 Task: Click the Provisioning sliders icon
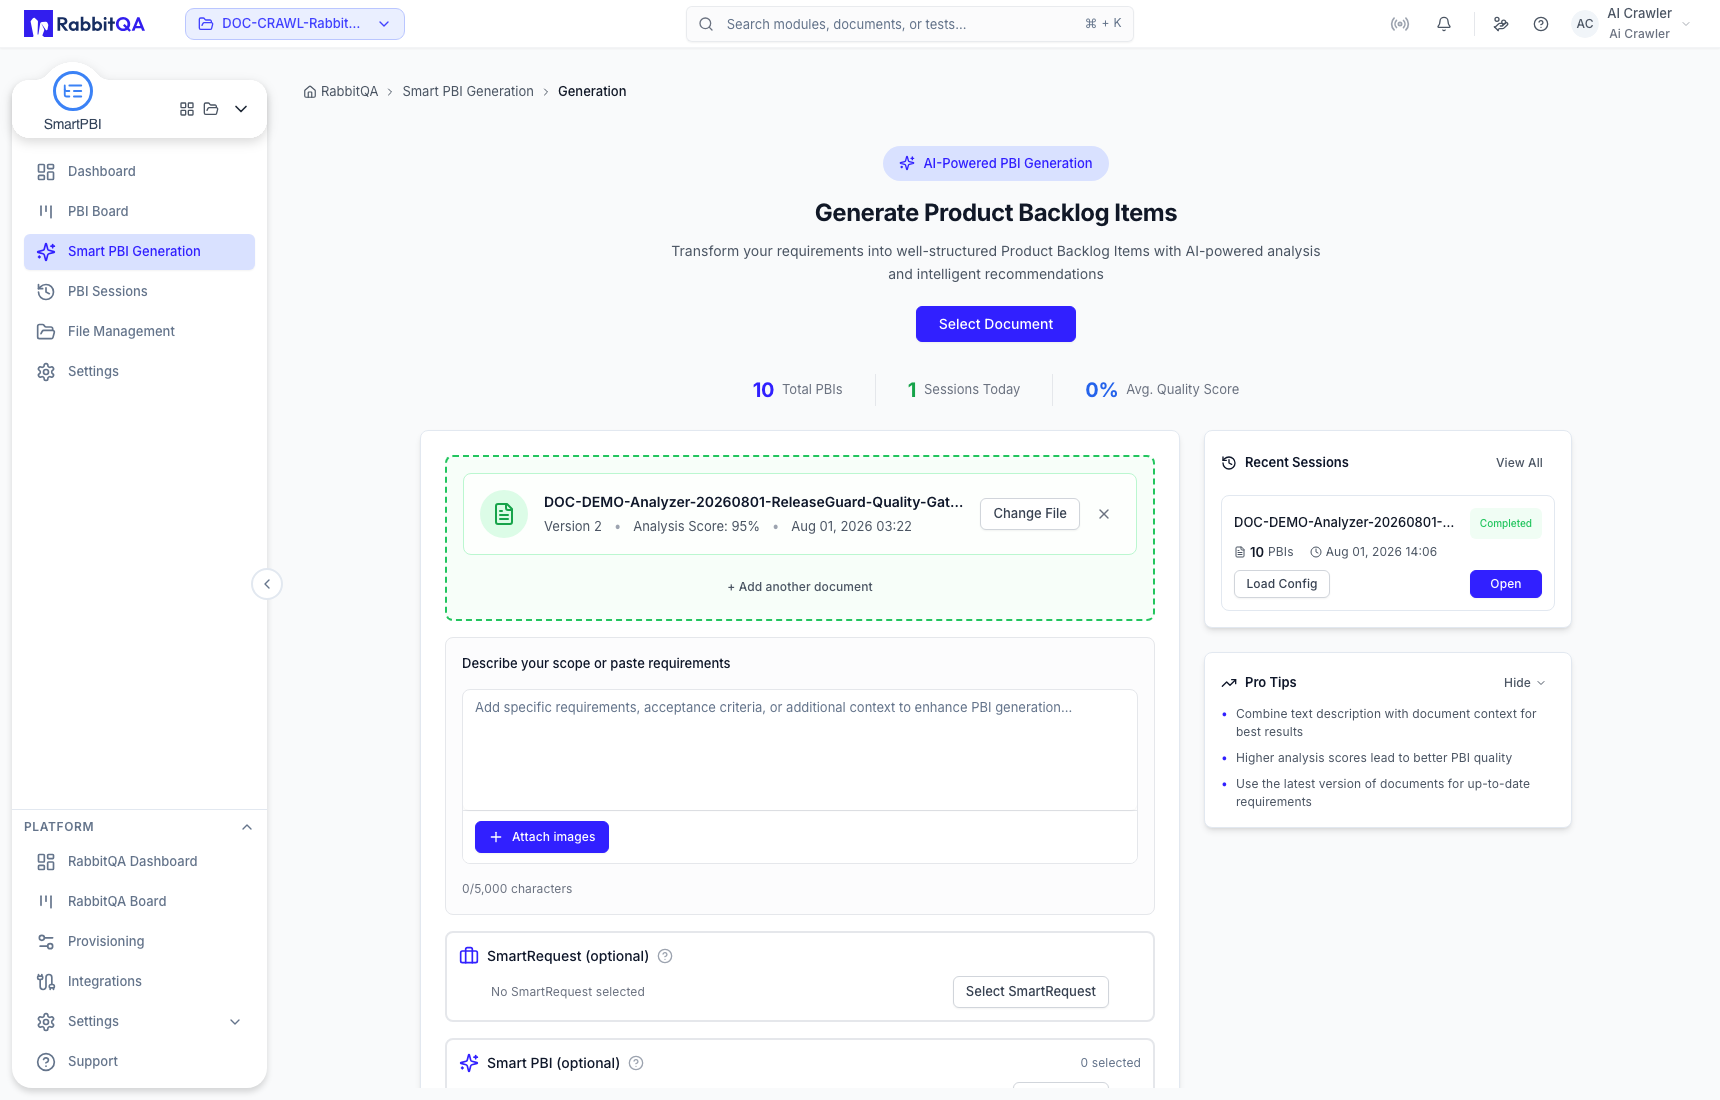(46, 942)
